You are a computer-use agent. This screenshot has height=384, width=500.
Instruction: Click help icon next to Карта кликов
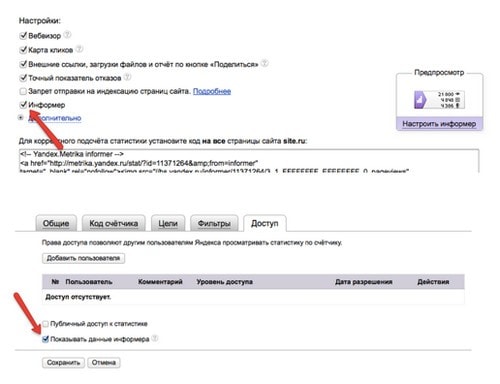tap(79, 49)
